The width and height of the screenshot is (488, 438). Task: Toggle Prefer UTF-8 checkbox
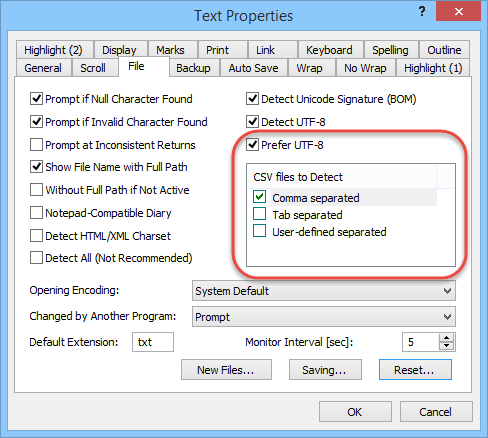point(252,145)
